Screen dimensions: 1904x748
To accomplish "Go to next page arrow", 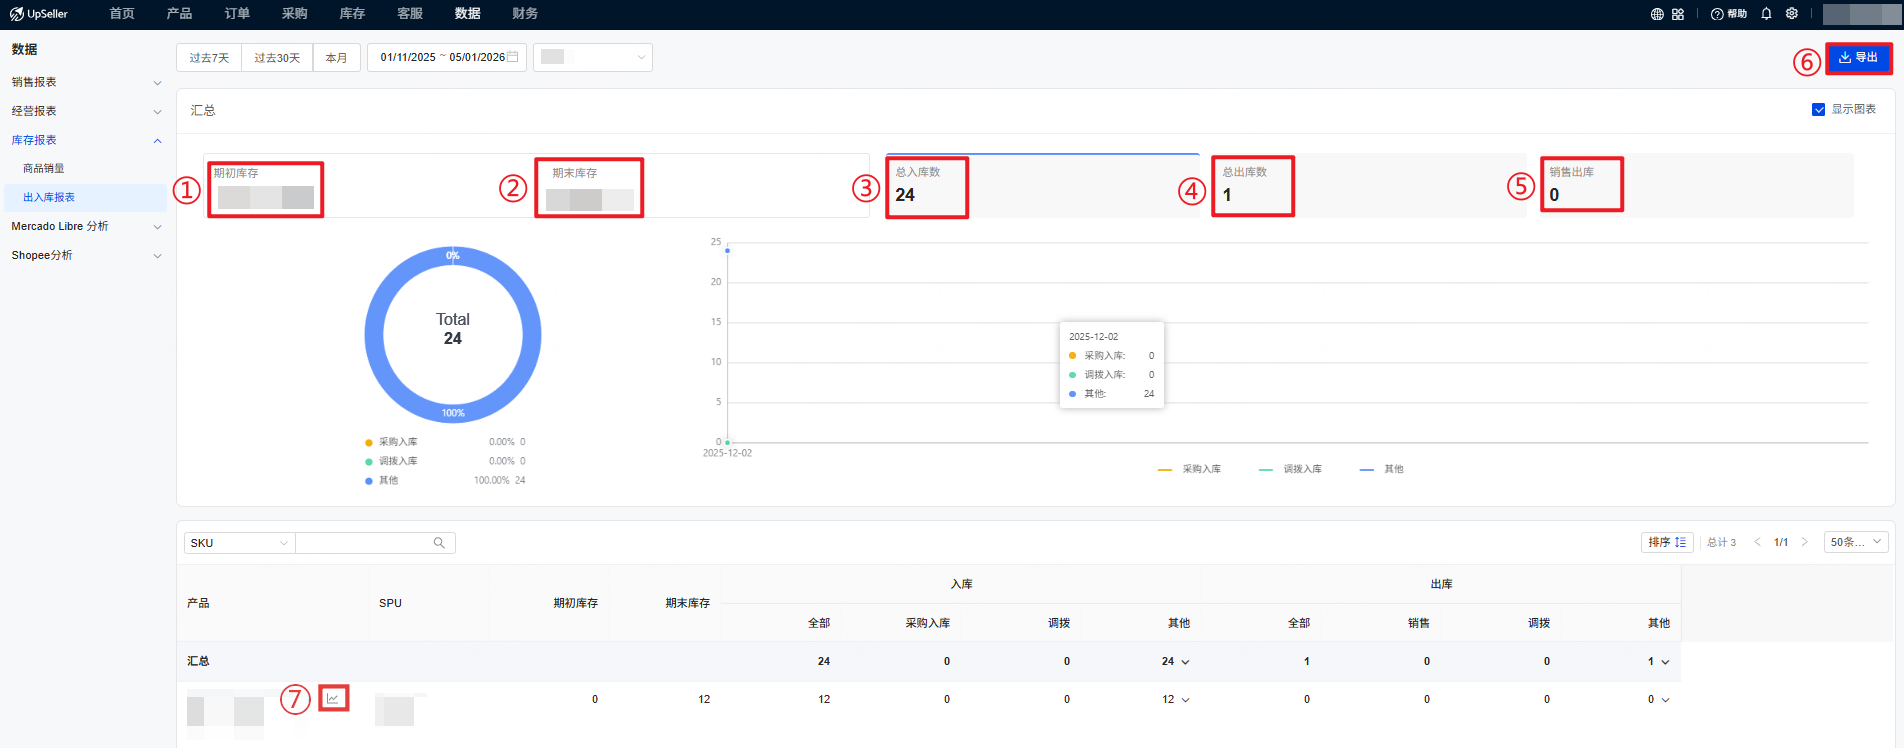I will coord(1805,542).
